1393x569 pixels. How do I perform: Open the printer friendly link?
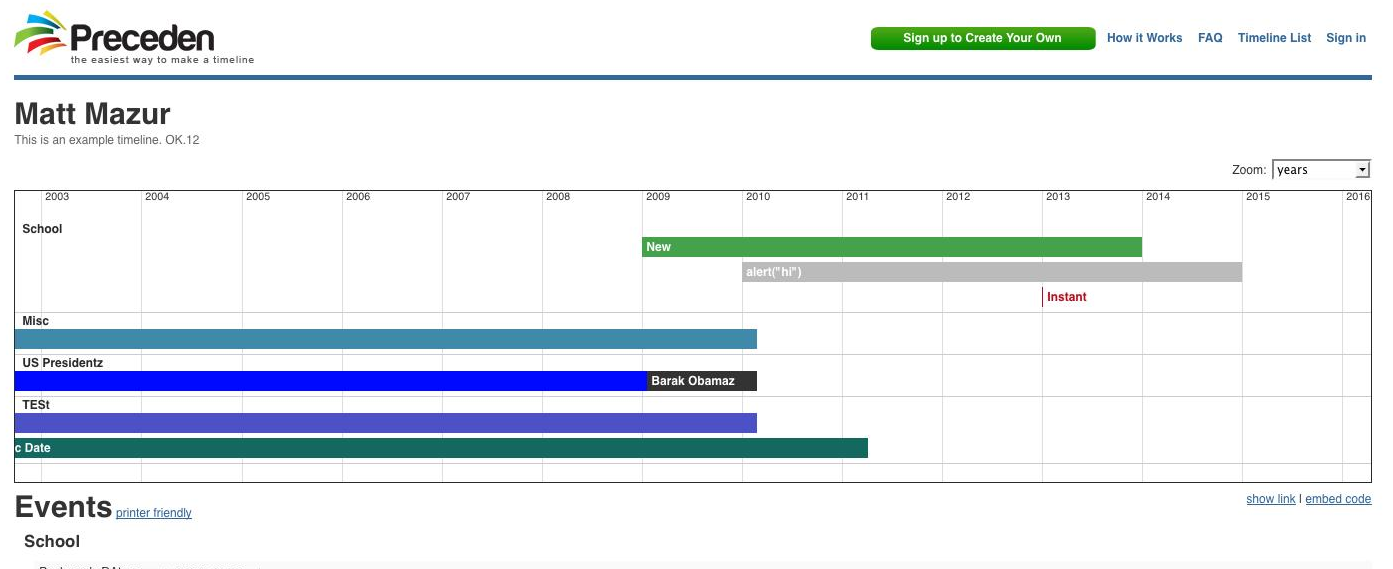tap(153, 513)
